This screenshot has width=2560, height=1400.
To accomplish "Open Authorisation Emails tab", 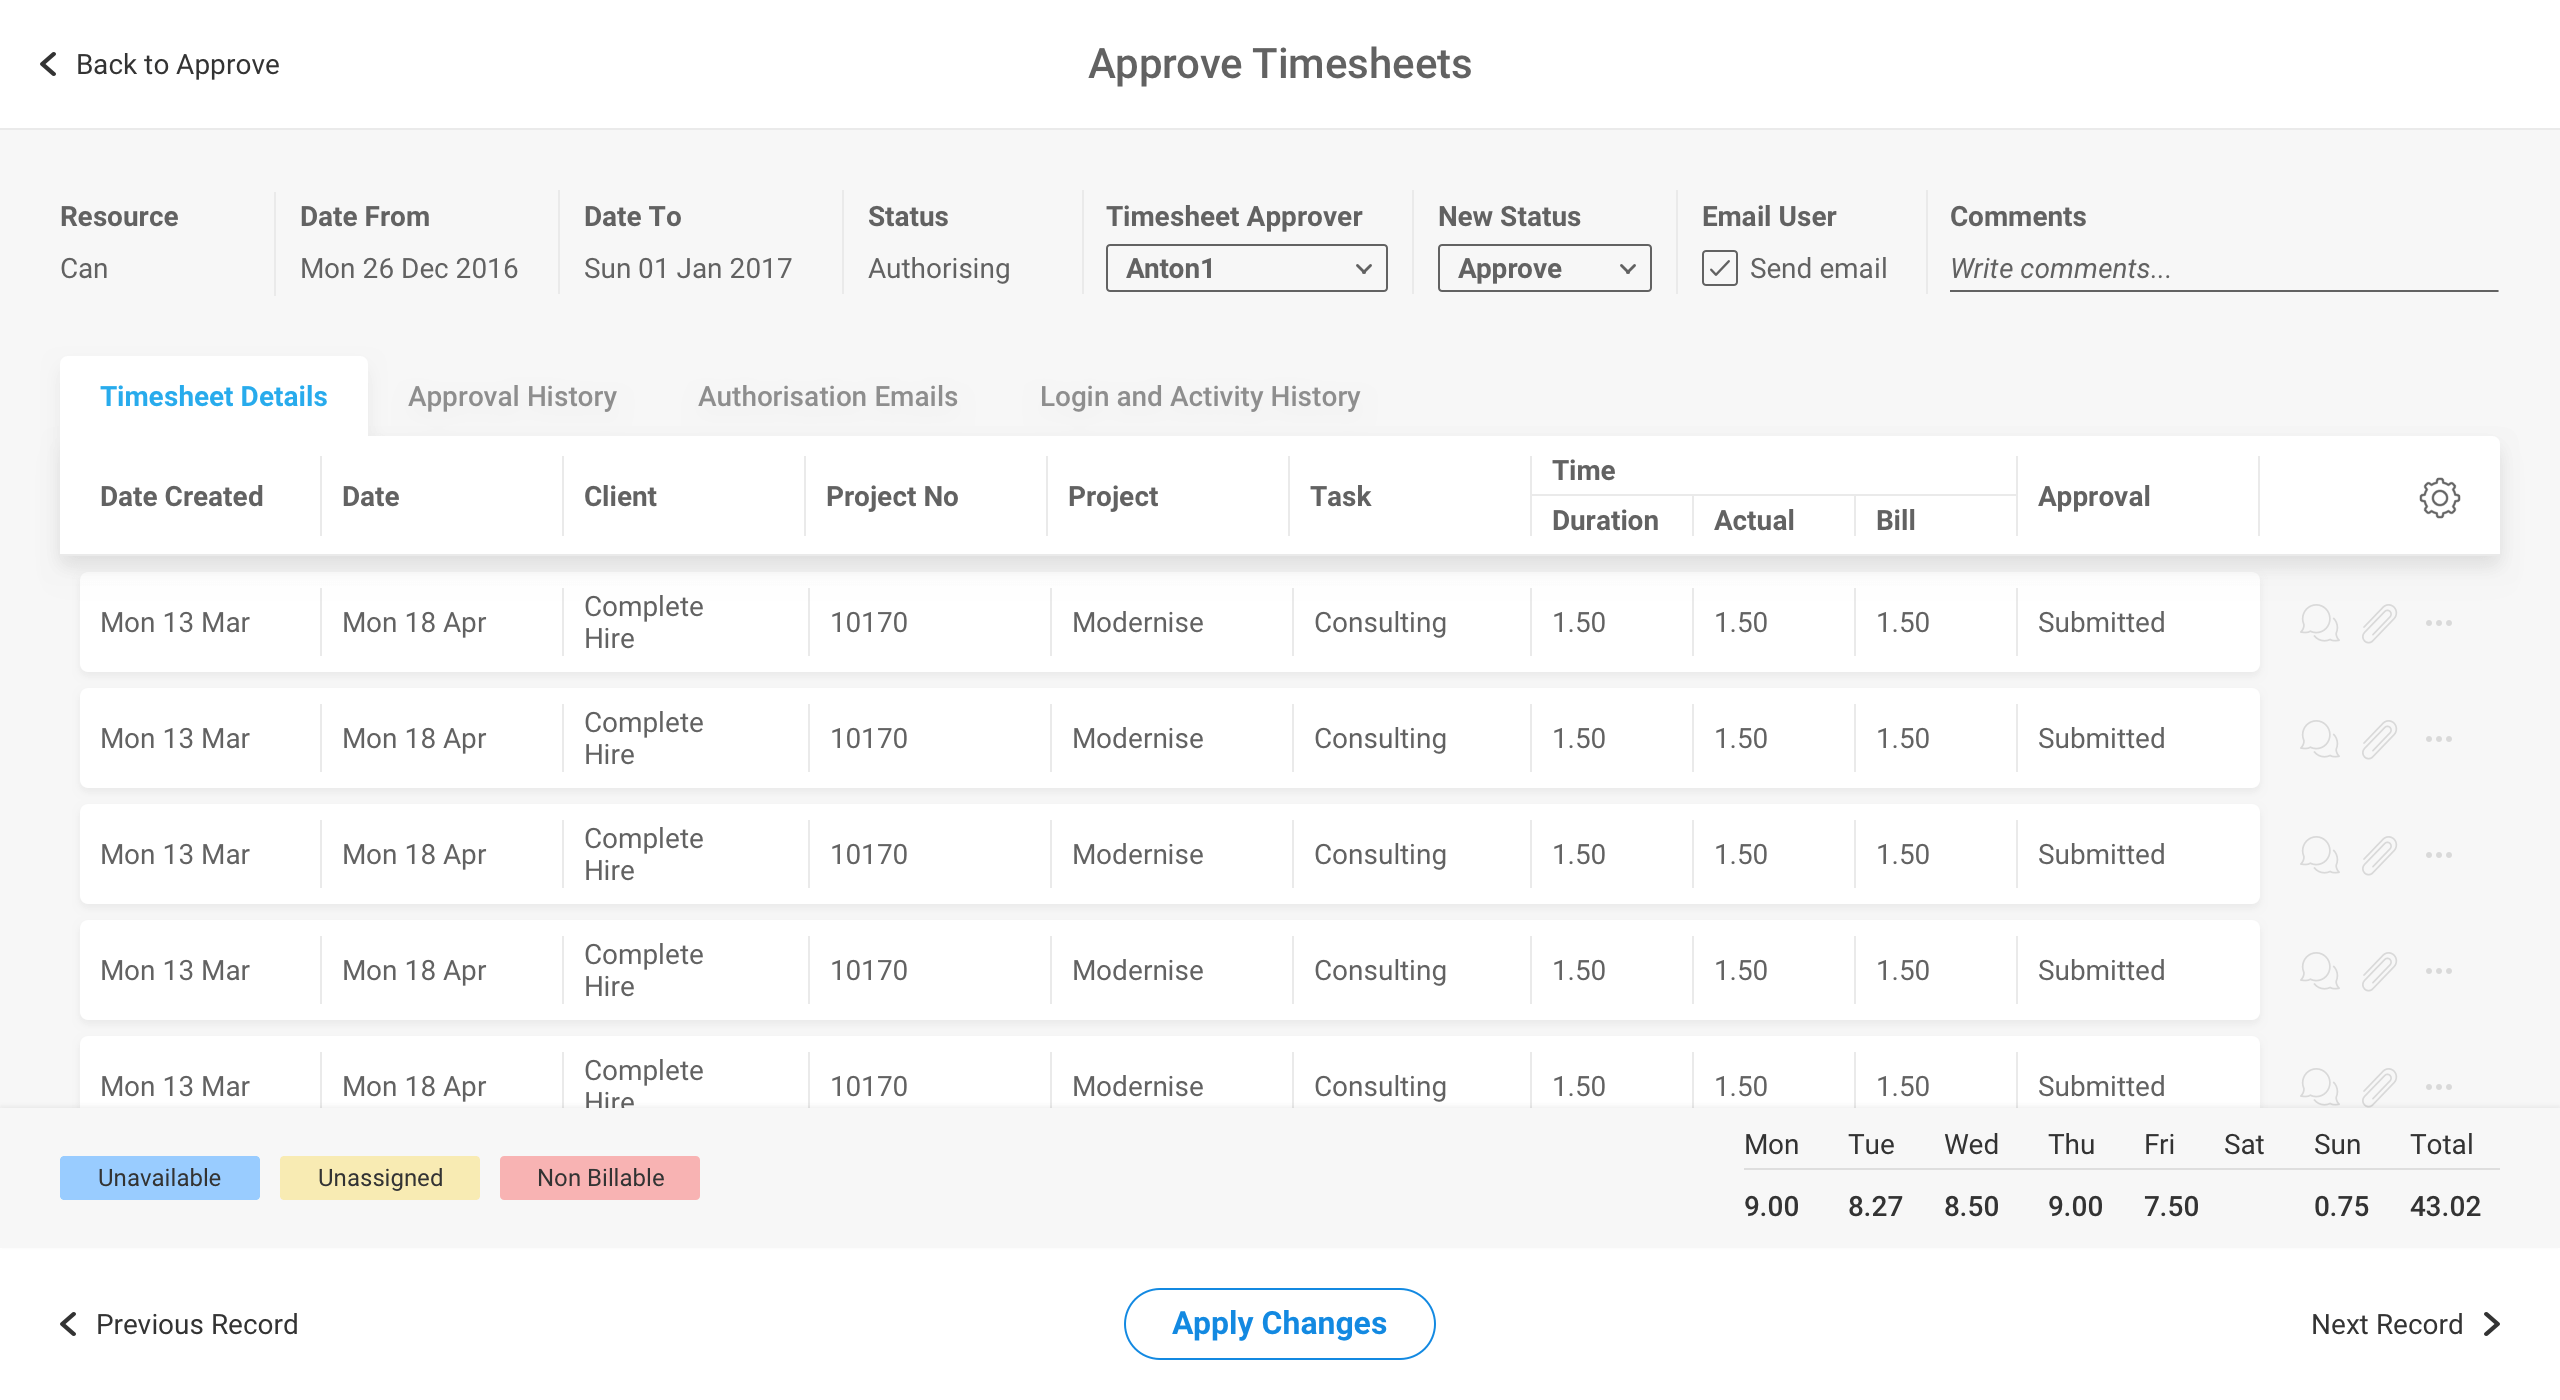I will [x=828, y=397].
